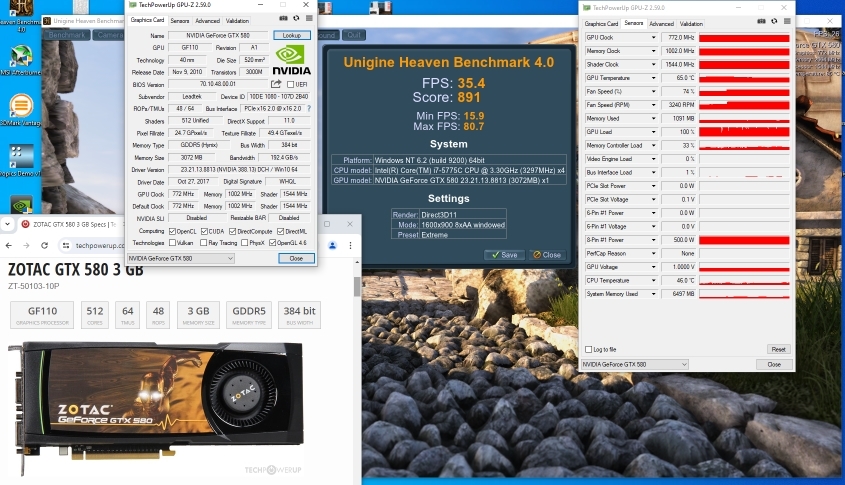The height and width of the screenshot is (485, 845).
Task: Expand the Fan Speed (RPM) sensor dropdown
Action: click(x=654, y=105)
